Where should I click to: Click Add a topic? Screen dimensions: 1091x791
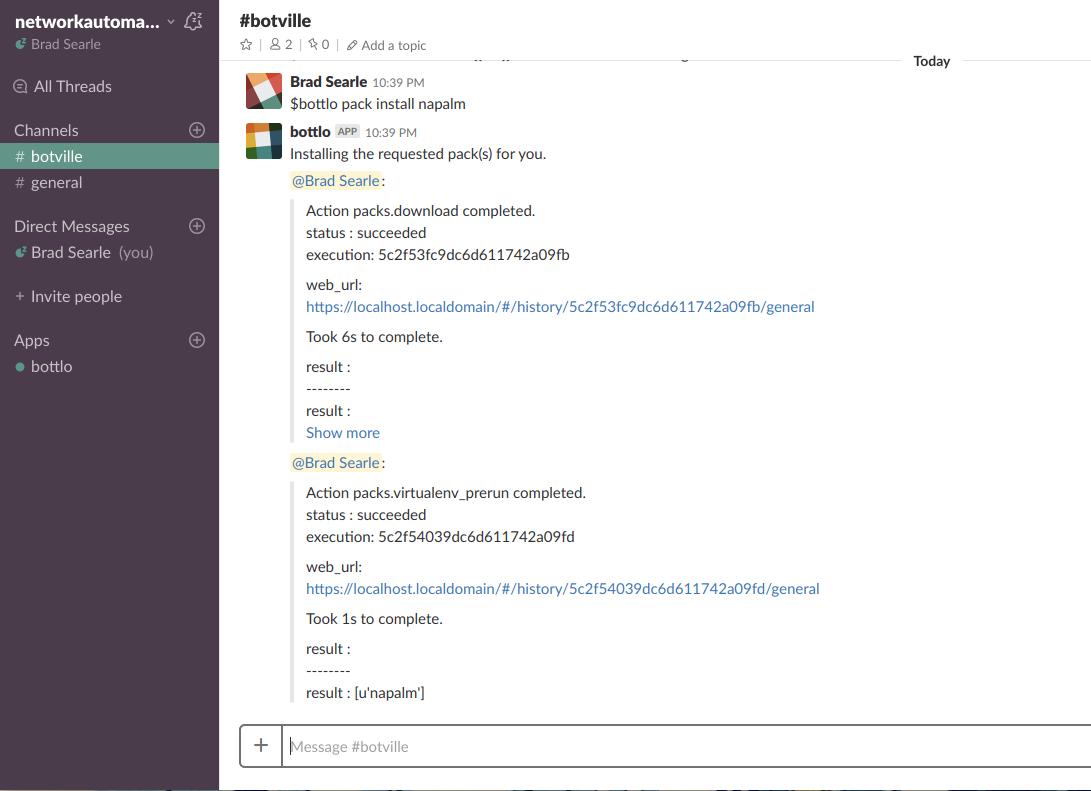[393, 45]
